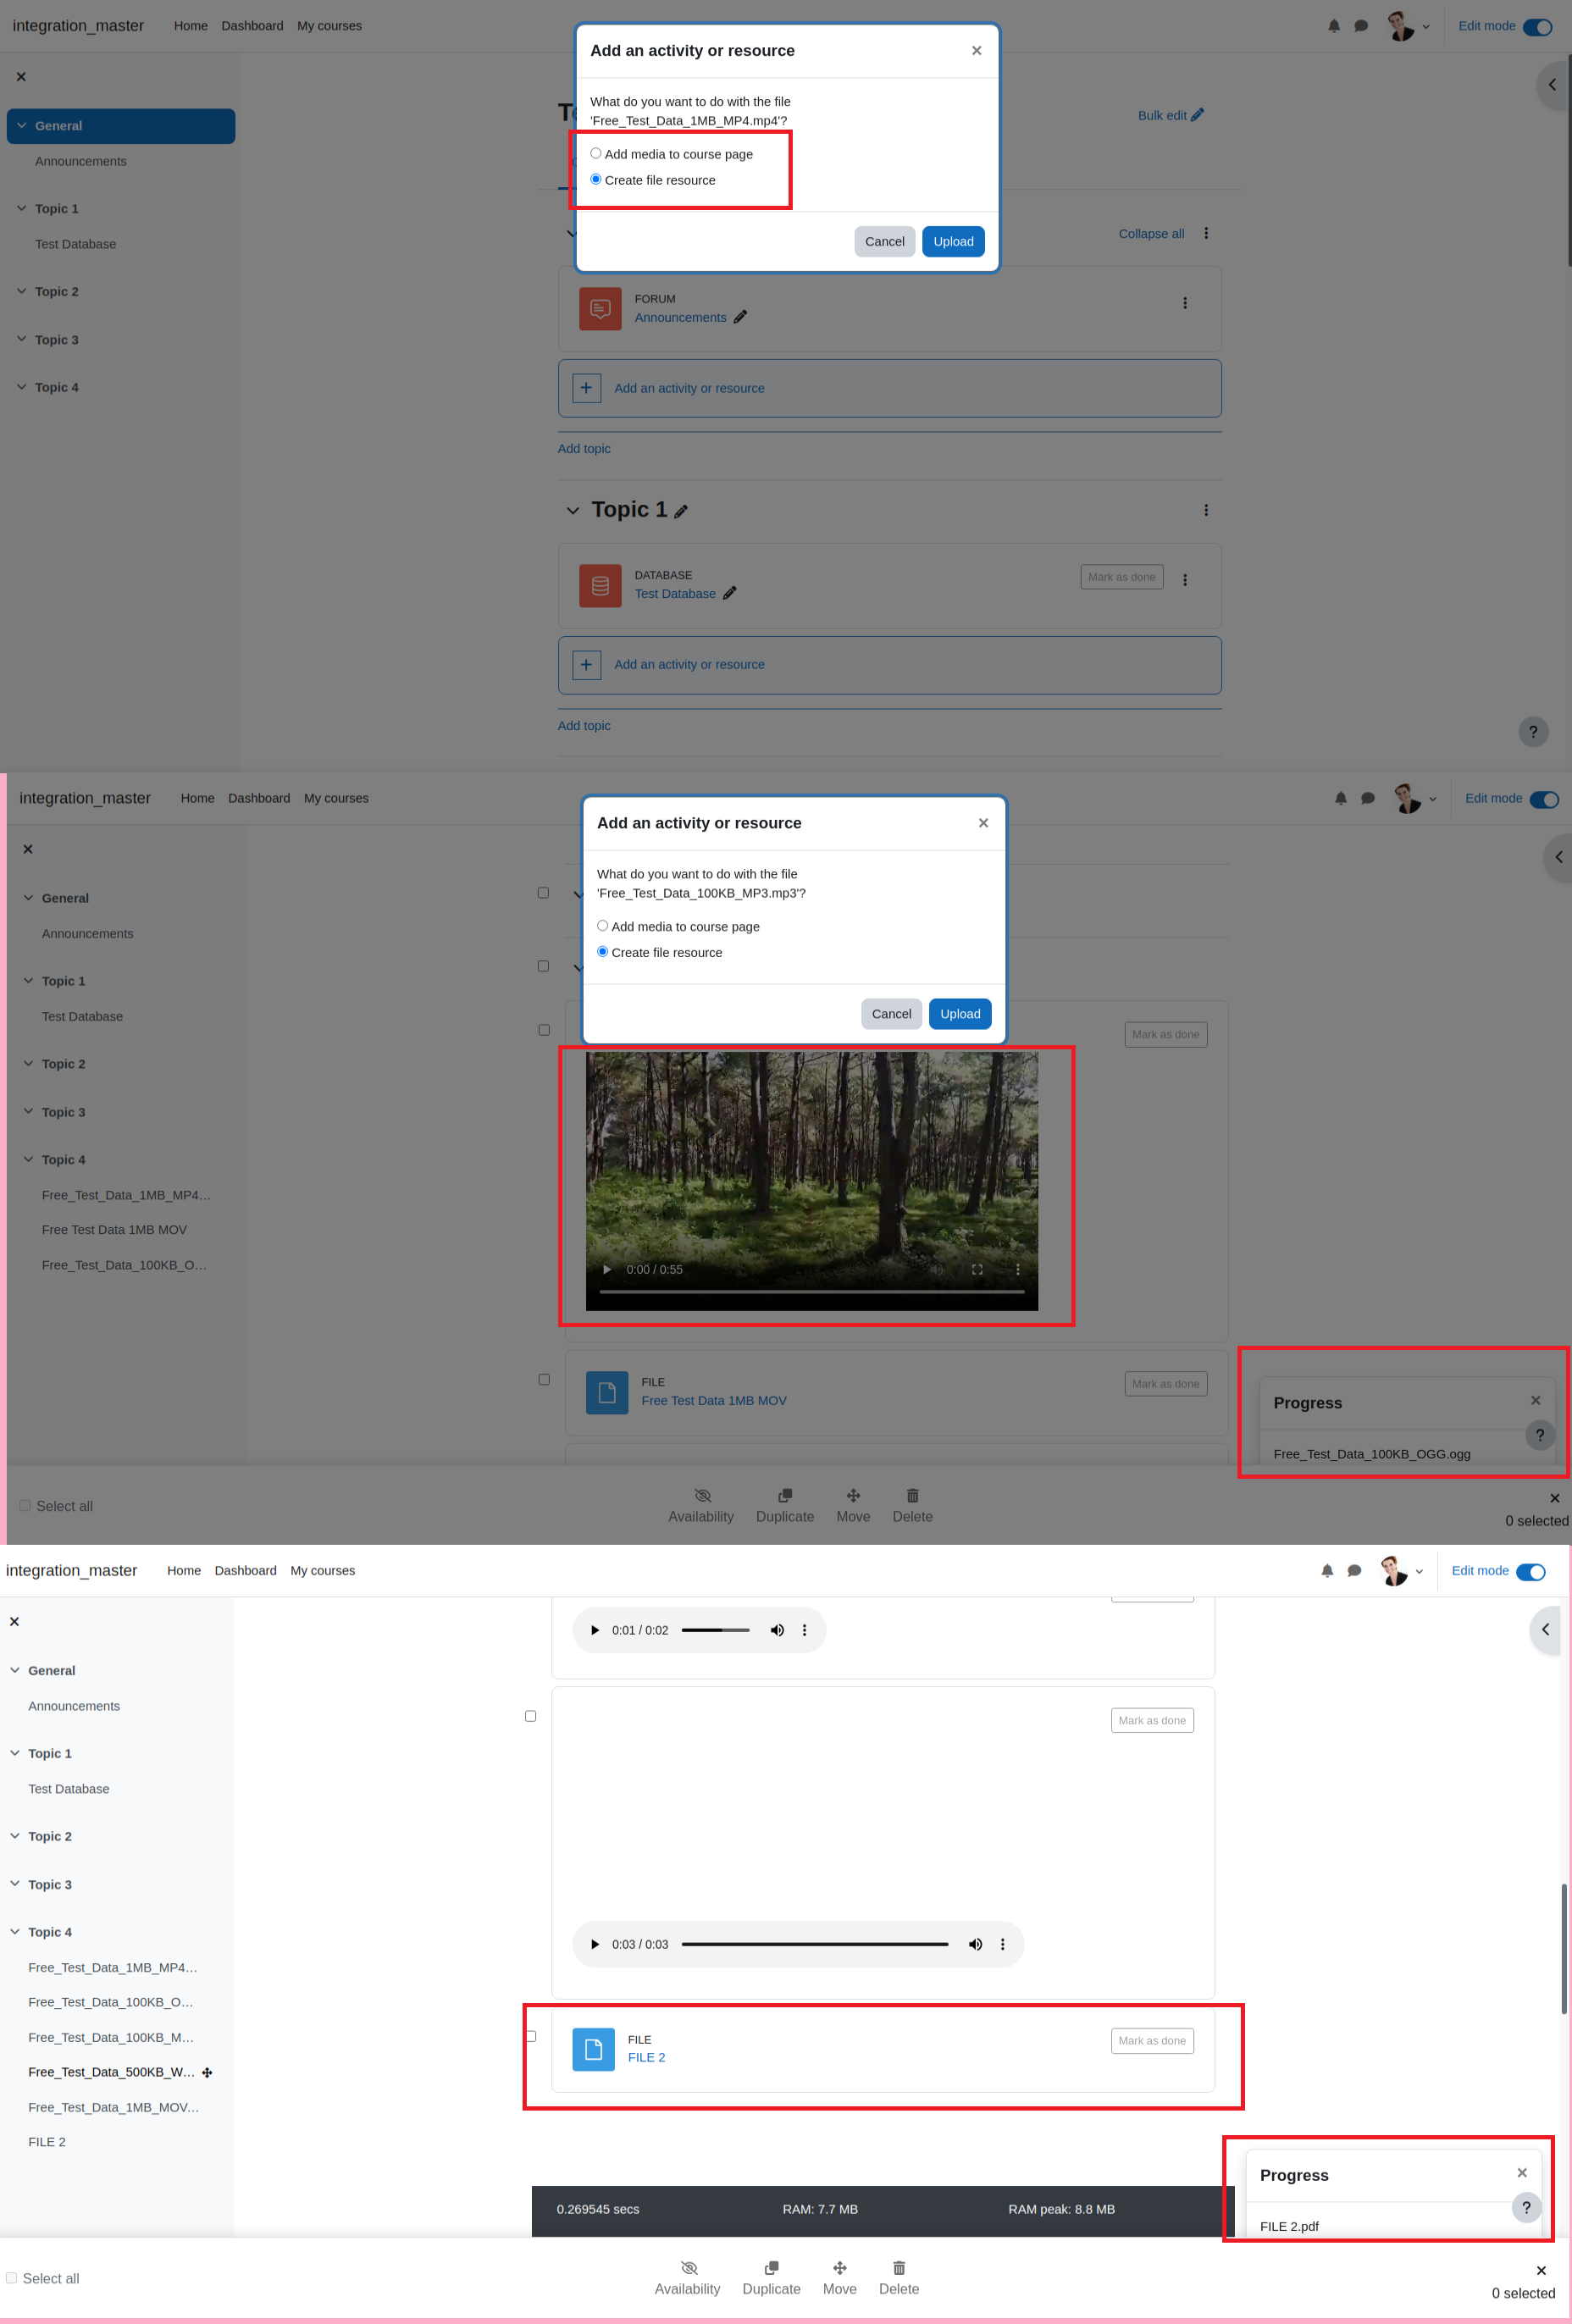This screenshot has width=1572, height=2324.
Task: Click move icon beside Free_Test_Data_500KB_W… in sidebar
Action: pyautogui.click(x=207, y=2072)
